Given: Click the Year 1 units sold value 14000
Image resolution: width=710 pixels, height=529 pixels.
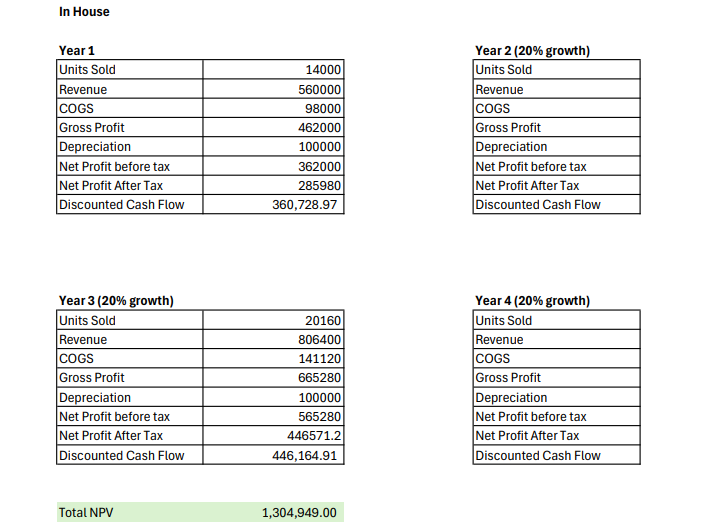Looking at the screenshot, I should point(322,70).
